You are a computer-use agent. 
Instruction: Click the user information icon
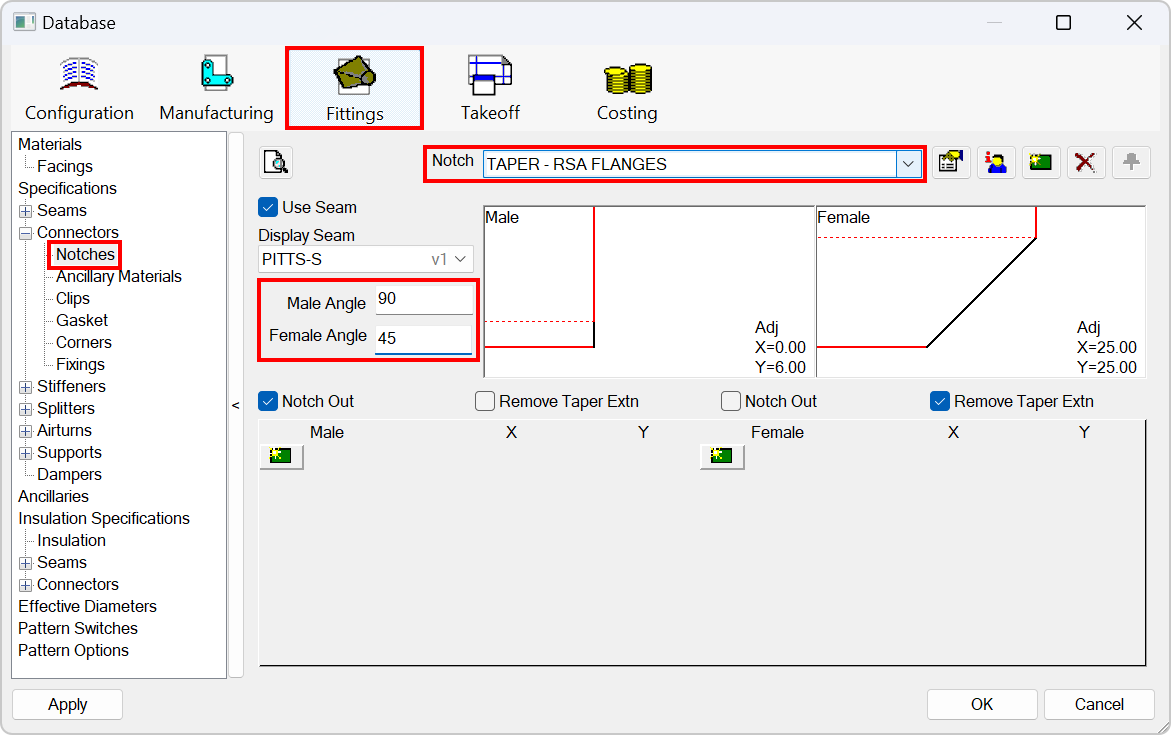click(x=995, y=161)
